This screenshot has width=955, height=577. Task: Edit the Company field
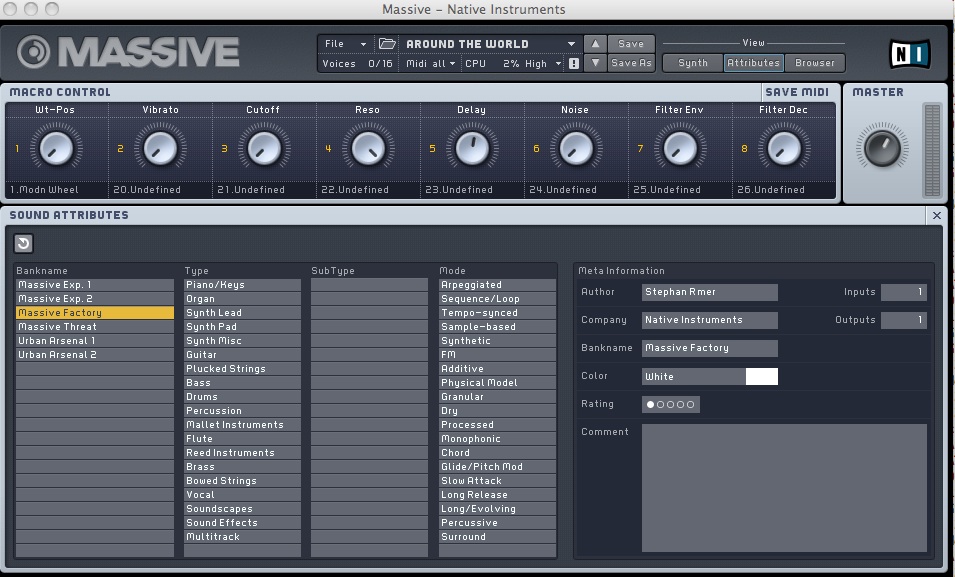710,320
